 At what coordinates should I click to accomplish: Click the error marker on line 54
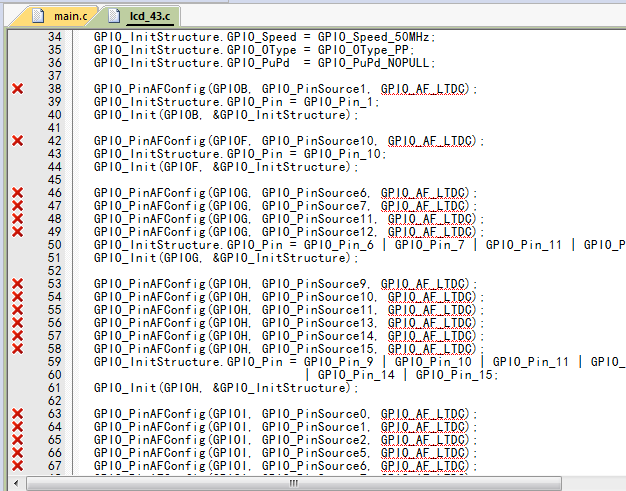(18, 297)
